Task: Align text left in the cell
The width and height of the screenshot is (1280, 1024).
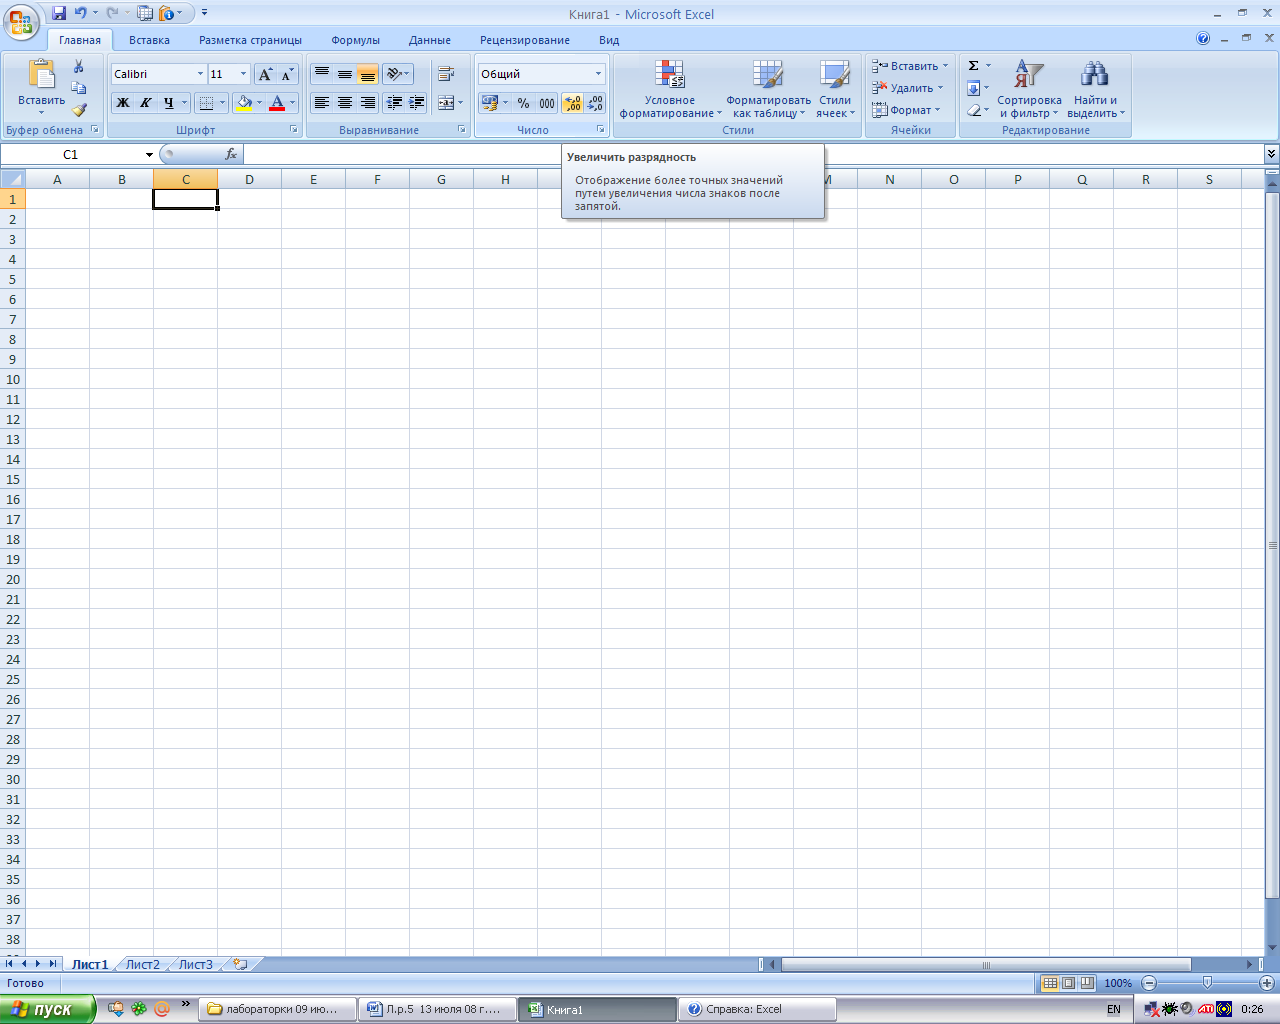Action: [321, 102]
